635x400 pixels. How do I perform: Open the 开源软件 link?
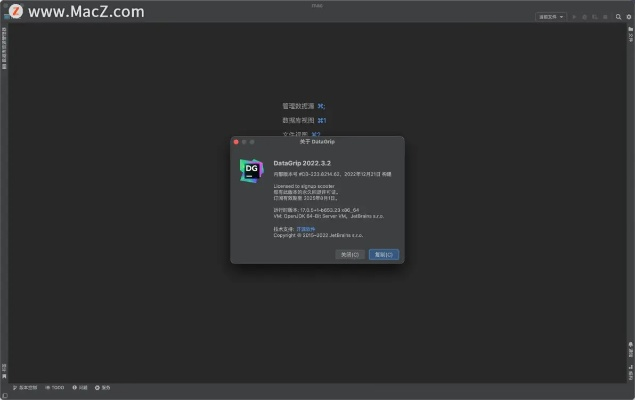[x=306, y=228]
